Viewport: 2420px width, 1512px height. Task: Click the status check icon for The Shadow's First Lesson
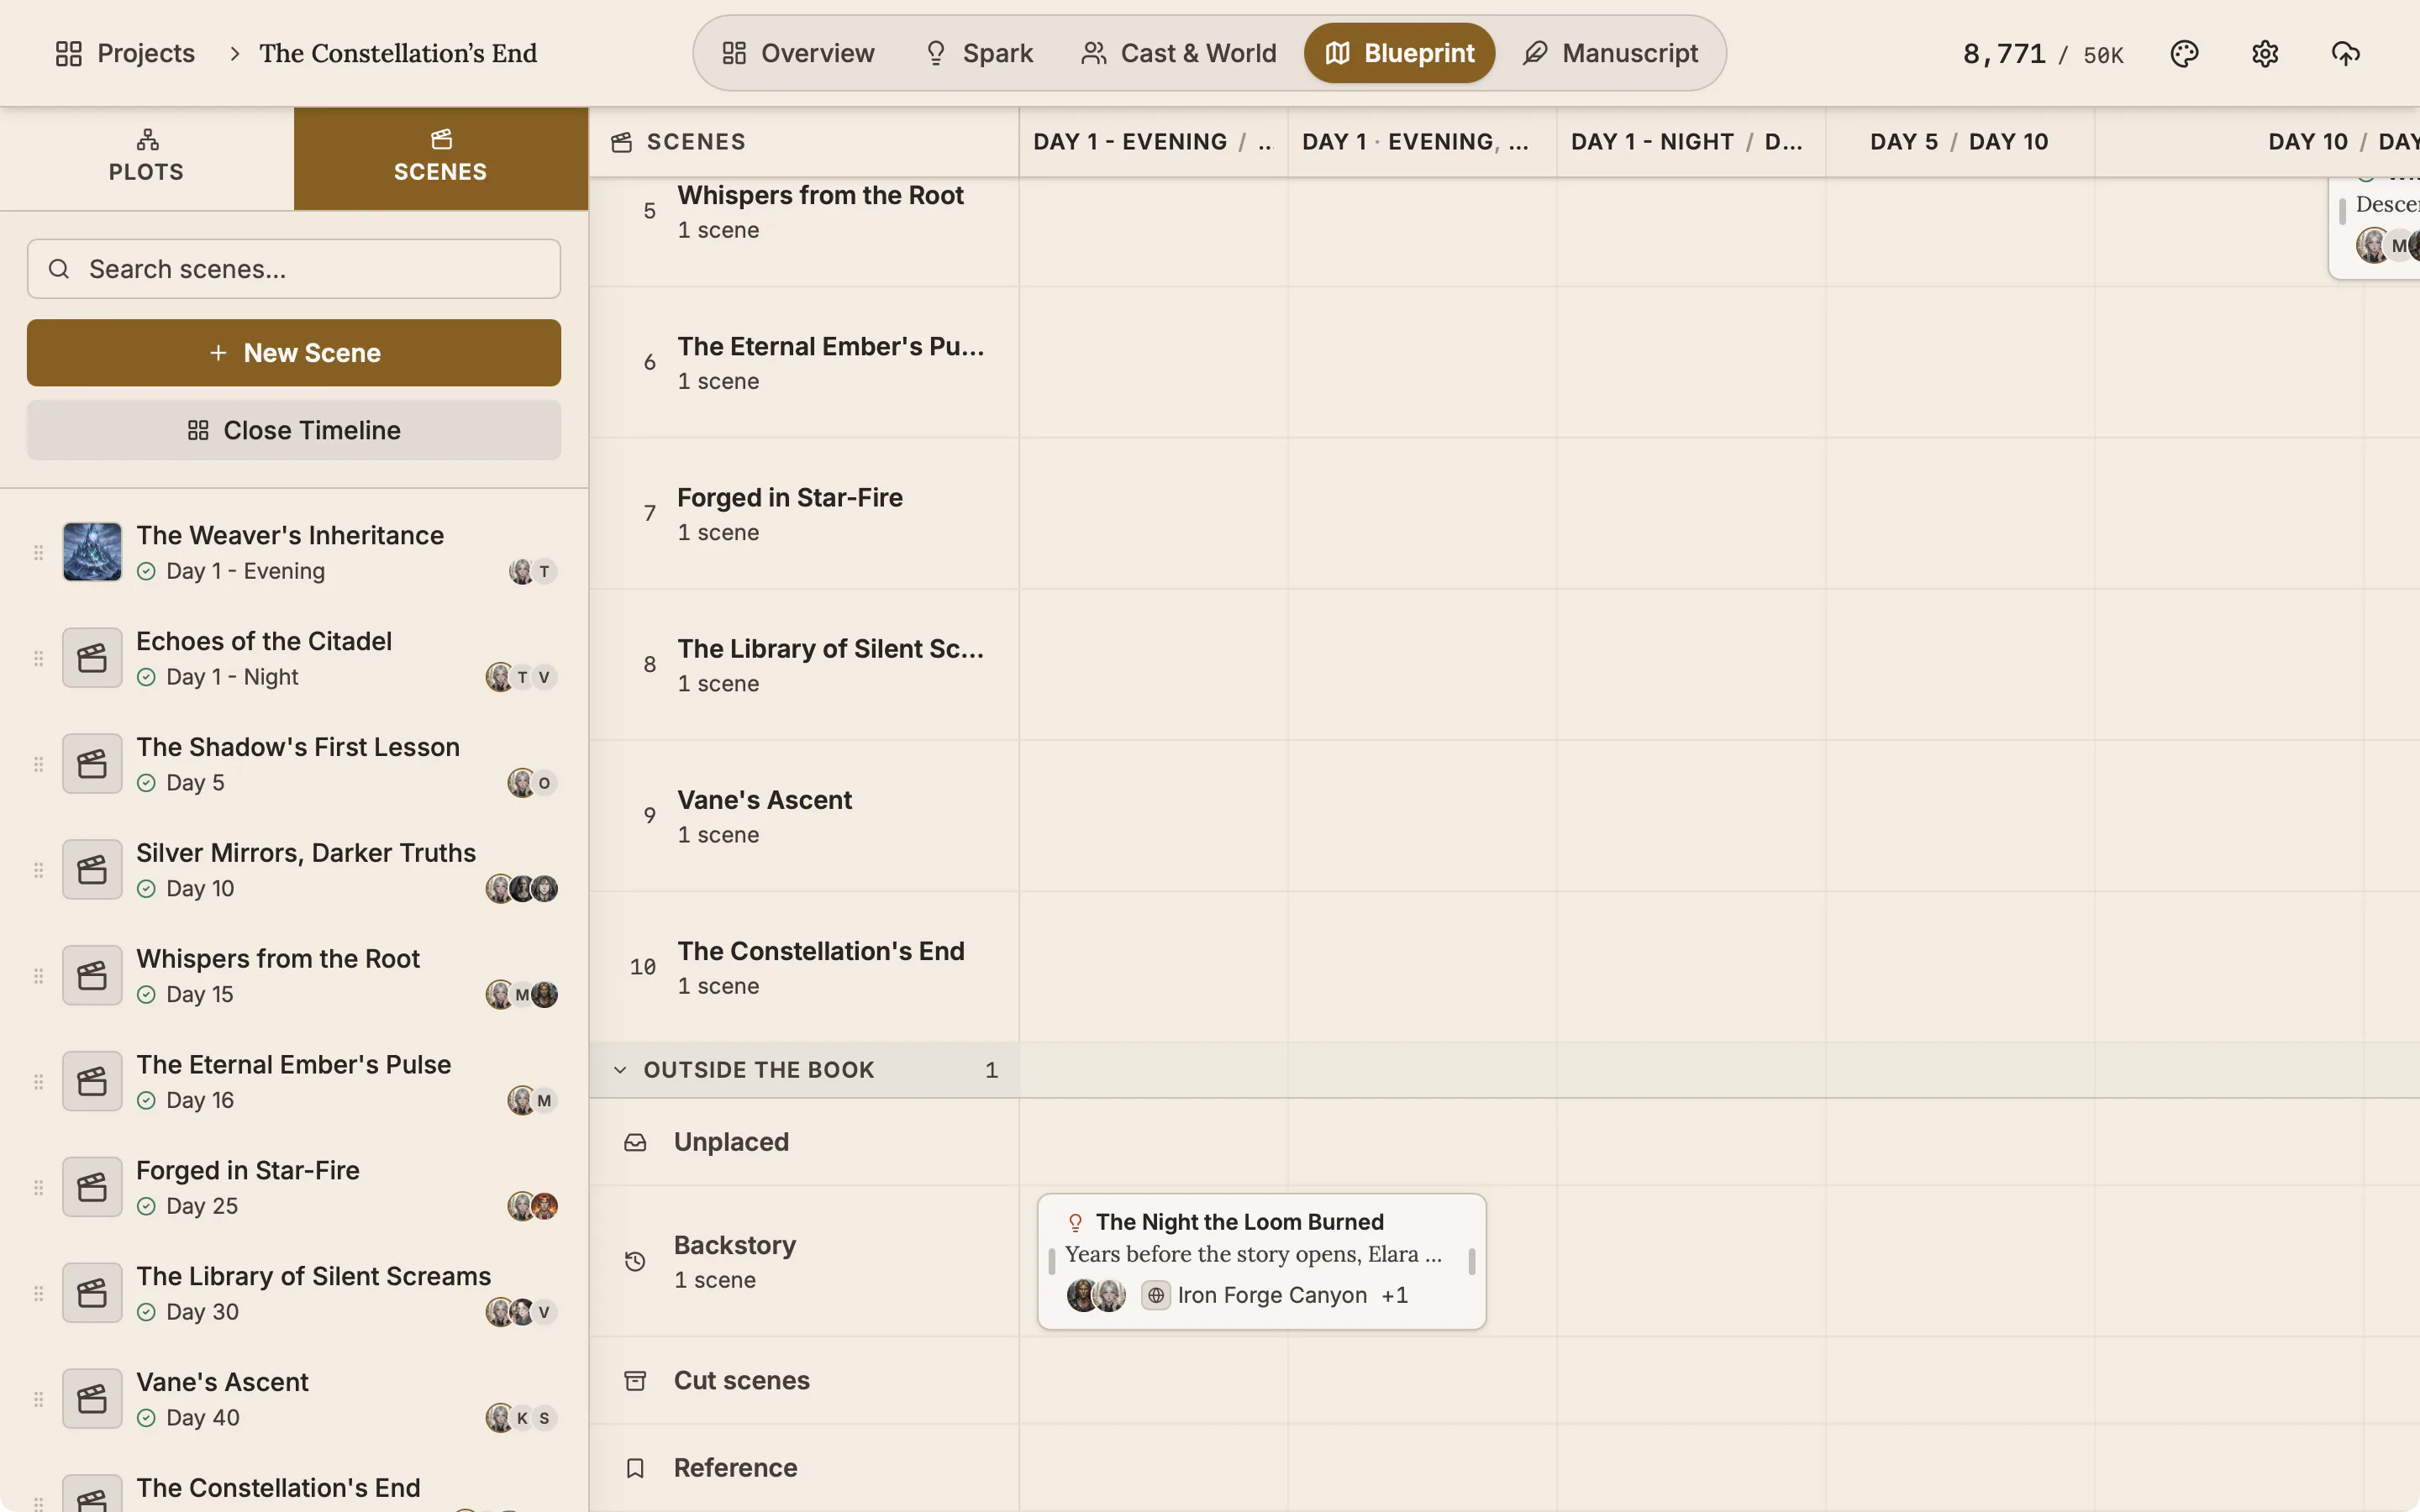click(x=146, y=783)
